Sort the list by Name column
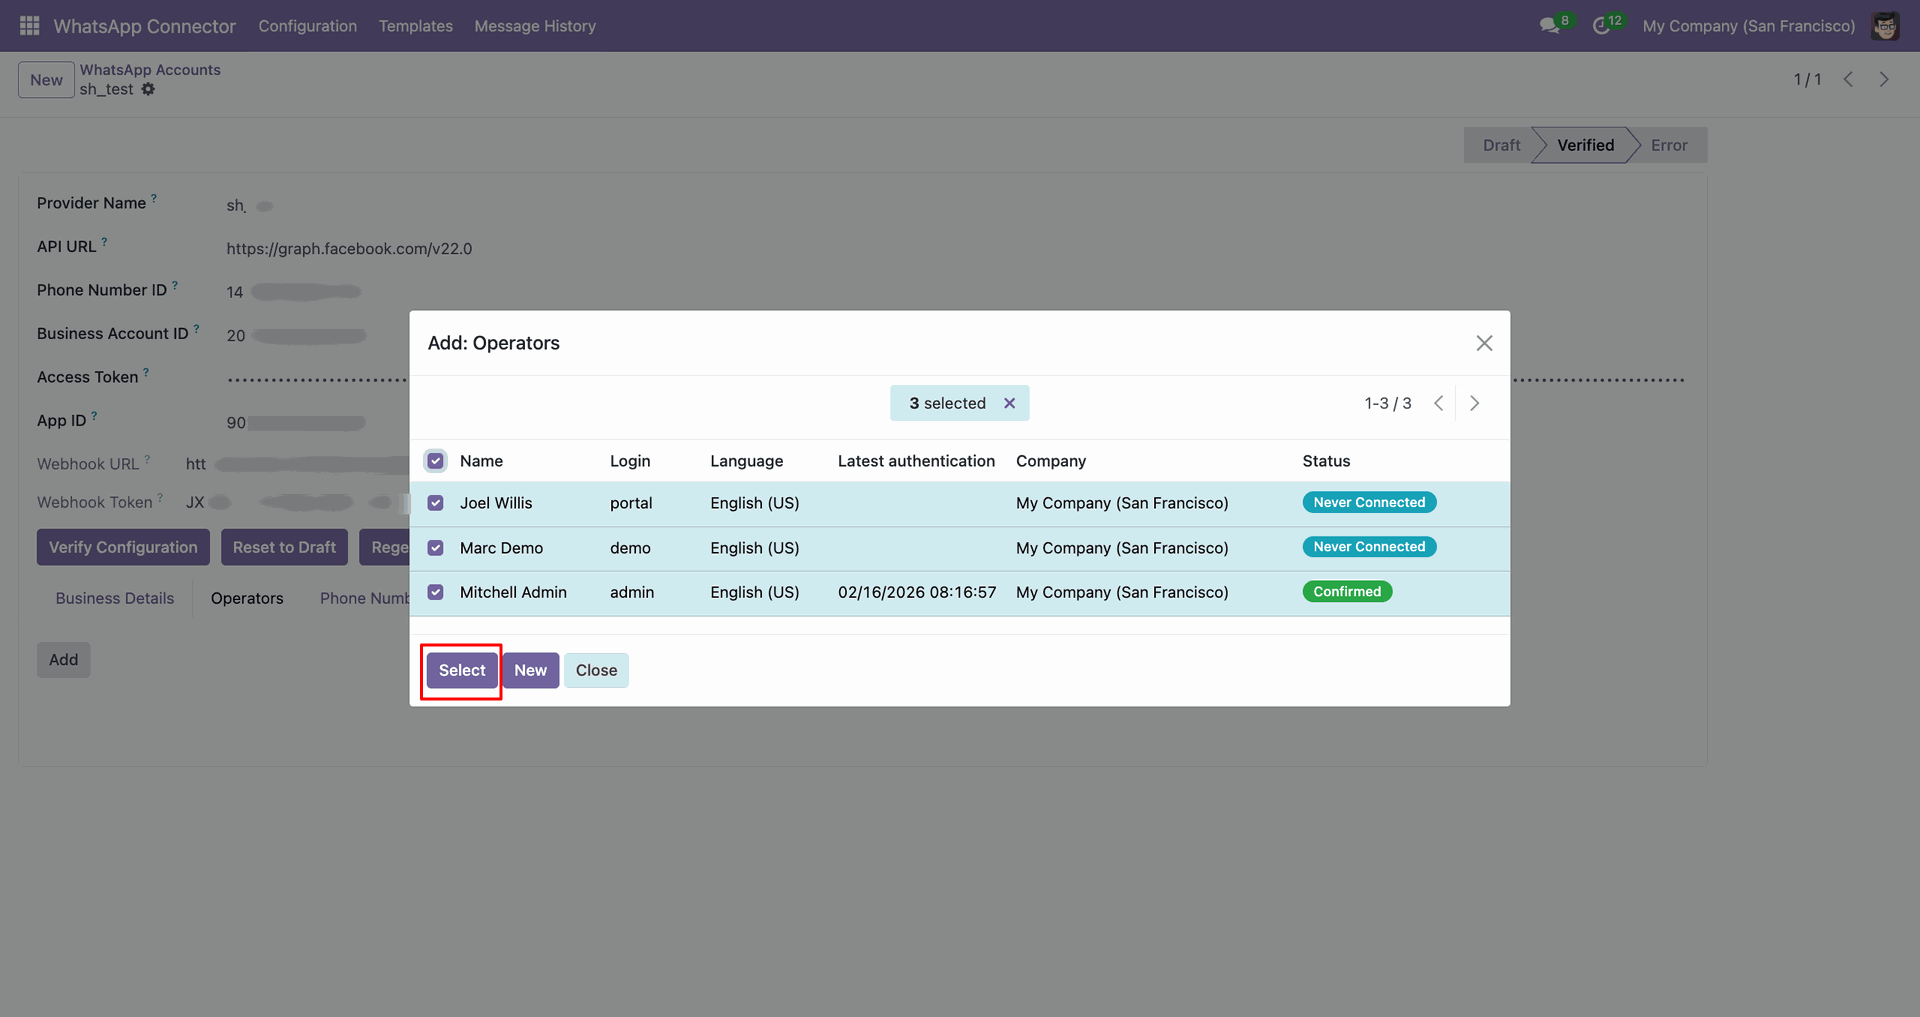Viewport: 1920px width, 1017px height. (x=481, y=461)
